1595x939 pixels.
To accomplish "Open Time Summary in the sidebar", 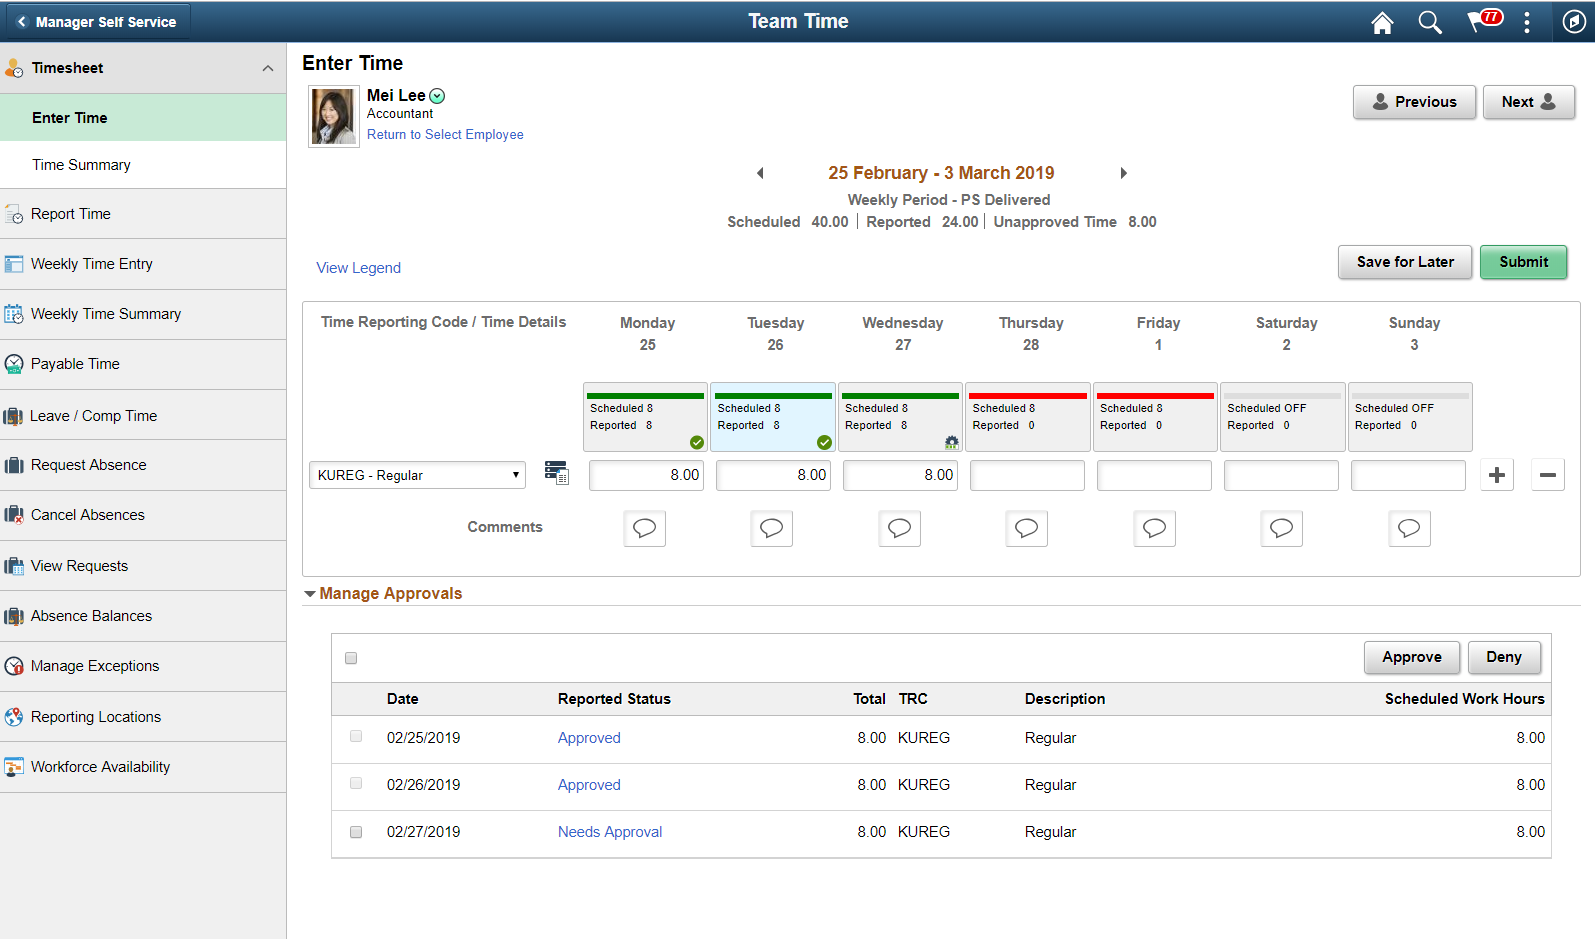I will 143,165.
